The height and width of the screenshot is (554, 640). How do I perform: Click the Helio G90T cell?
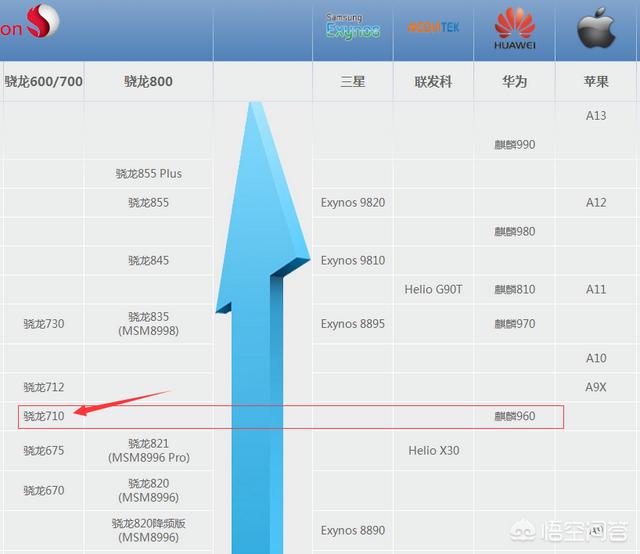point(433,289)
